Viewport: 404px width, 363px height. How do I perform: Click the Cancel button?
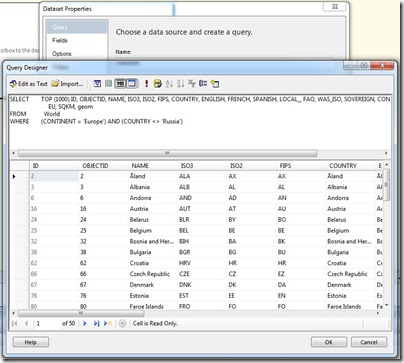pos(369,342)
